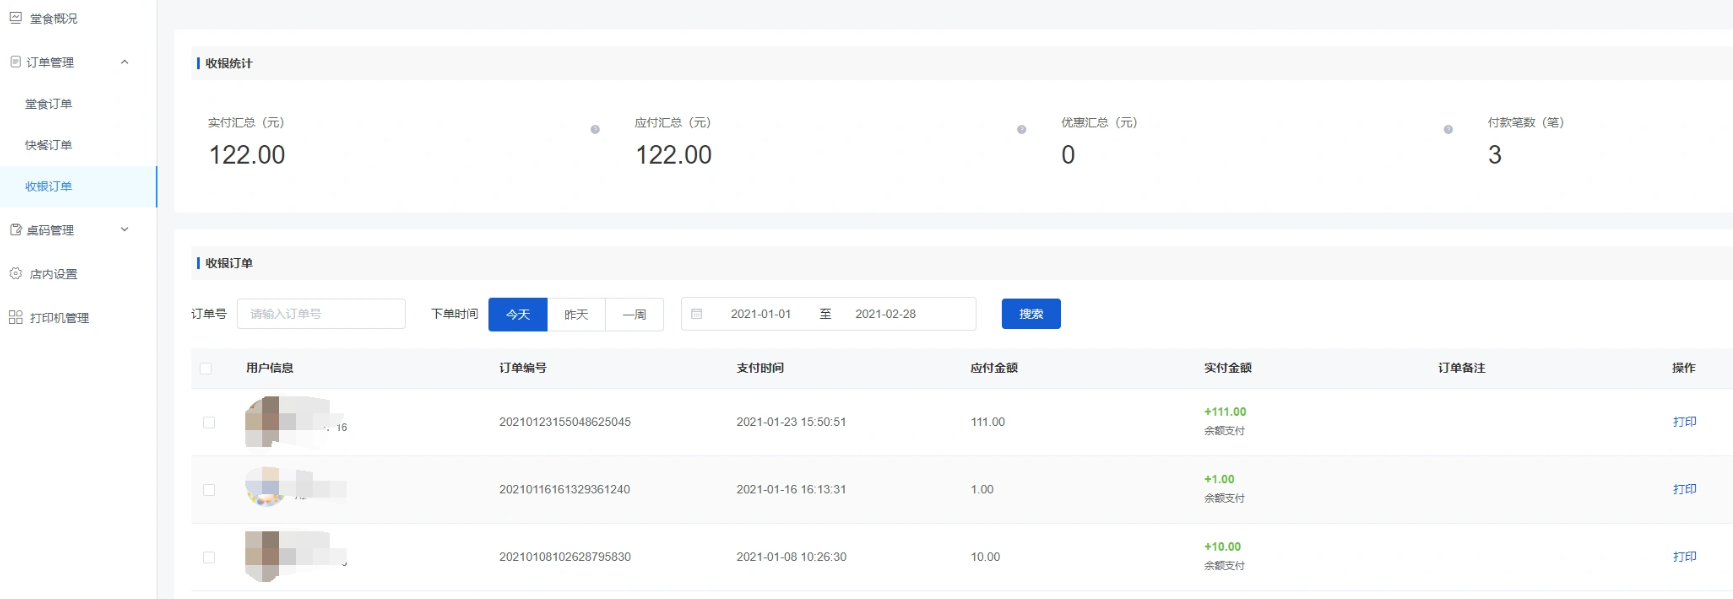This screenshot has height=599, width=1733.
Task: Collapse the 订单管理 menu chevron
Action: click(x=125, y=62)
